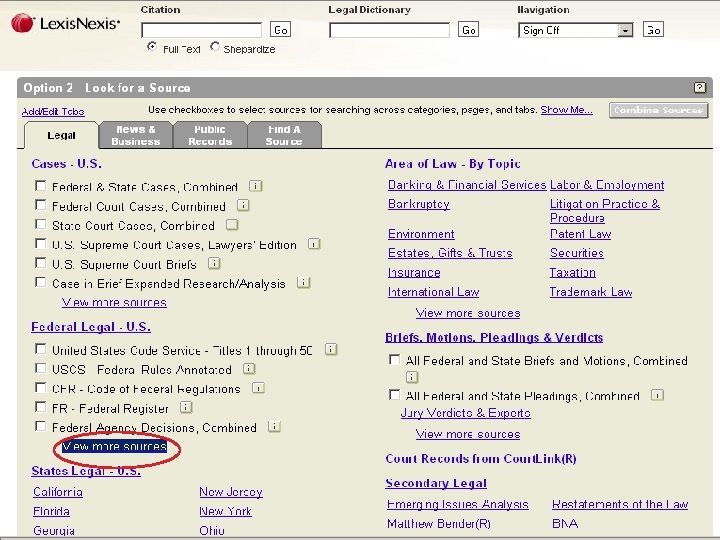Check Case in Brief Expanded Research/Analysis

[40, 282]
